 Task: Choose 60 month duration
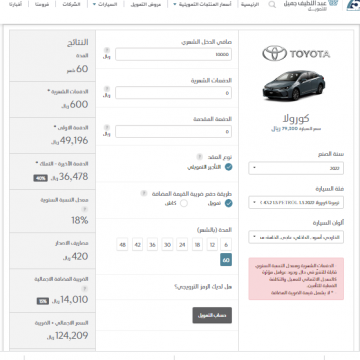coord(226,260)
